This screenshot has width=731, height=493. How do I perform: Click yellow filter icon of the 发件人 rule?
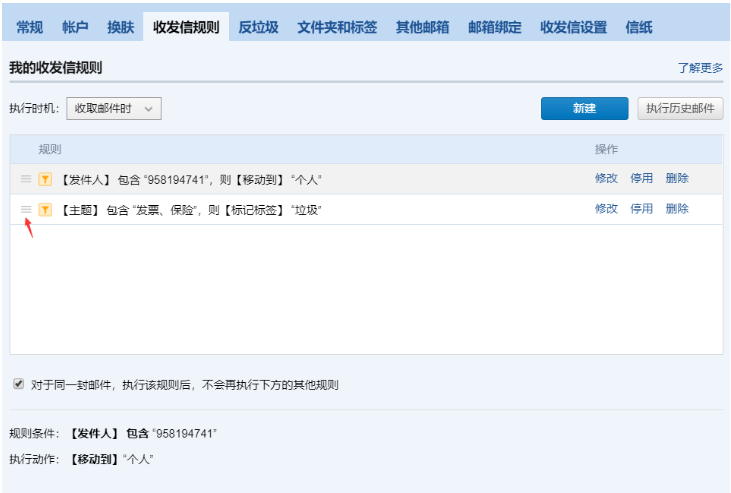point(45,179)
